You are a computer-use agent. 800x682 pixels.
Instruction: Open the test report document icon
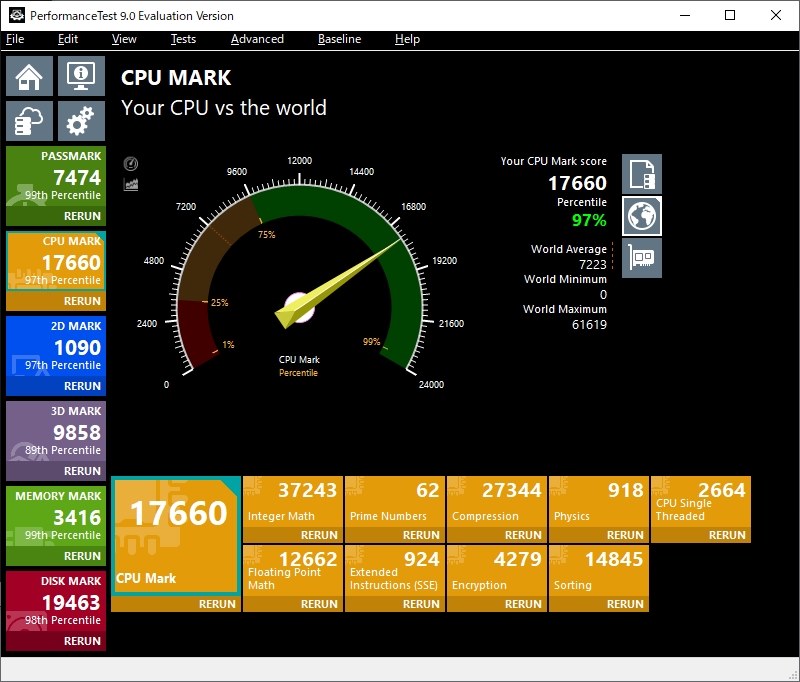(x=641, y=173)
